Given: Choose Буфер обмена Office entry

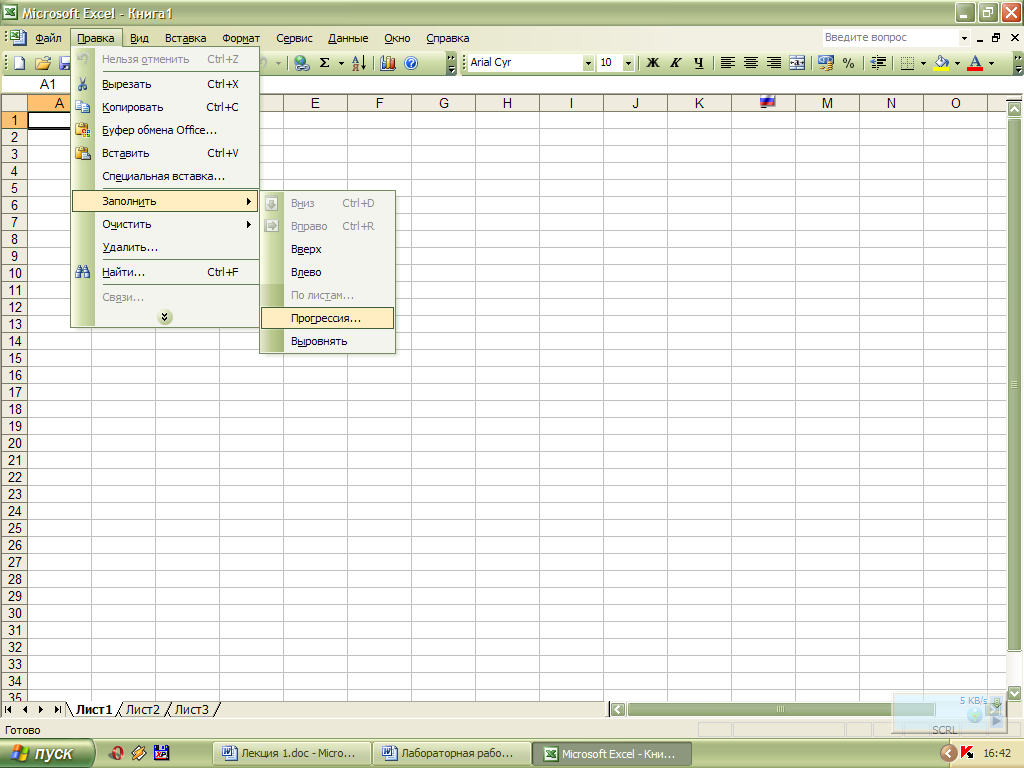Looking at the screenshot, I should pyautogui.click(x=165, y=130).
